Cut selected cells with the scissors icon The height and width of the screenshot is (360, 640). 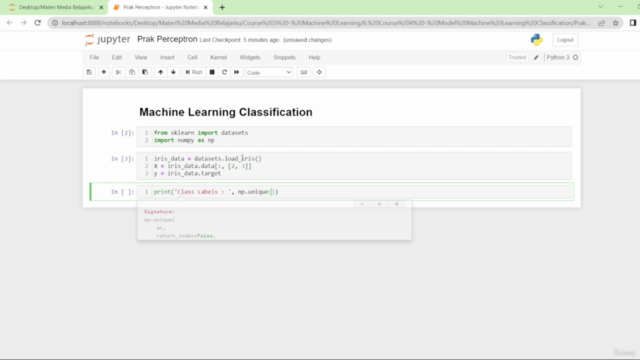119,72
